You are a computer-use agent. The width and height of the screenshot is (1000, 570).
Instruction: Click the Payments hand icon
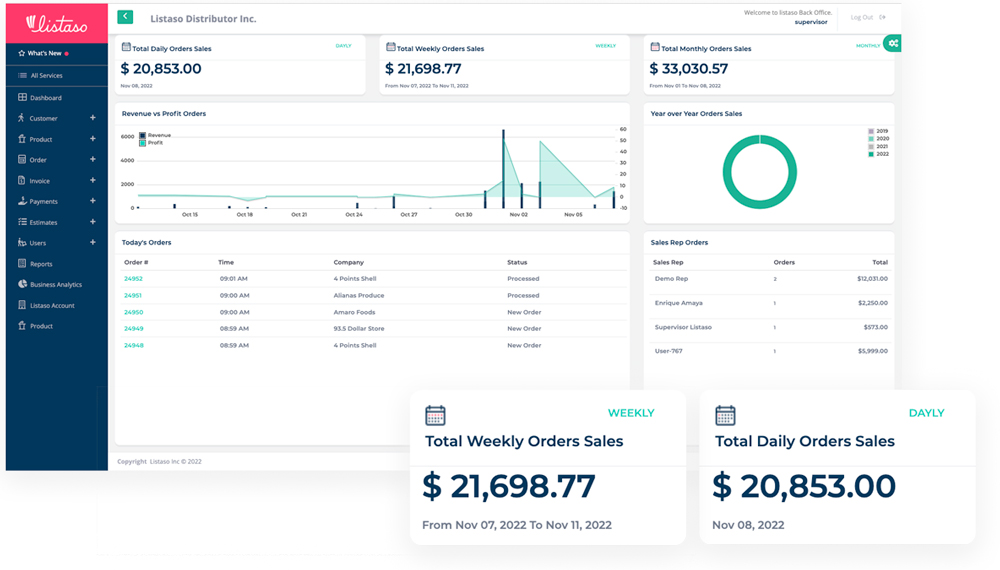[x=22, y=201]
